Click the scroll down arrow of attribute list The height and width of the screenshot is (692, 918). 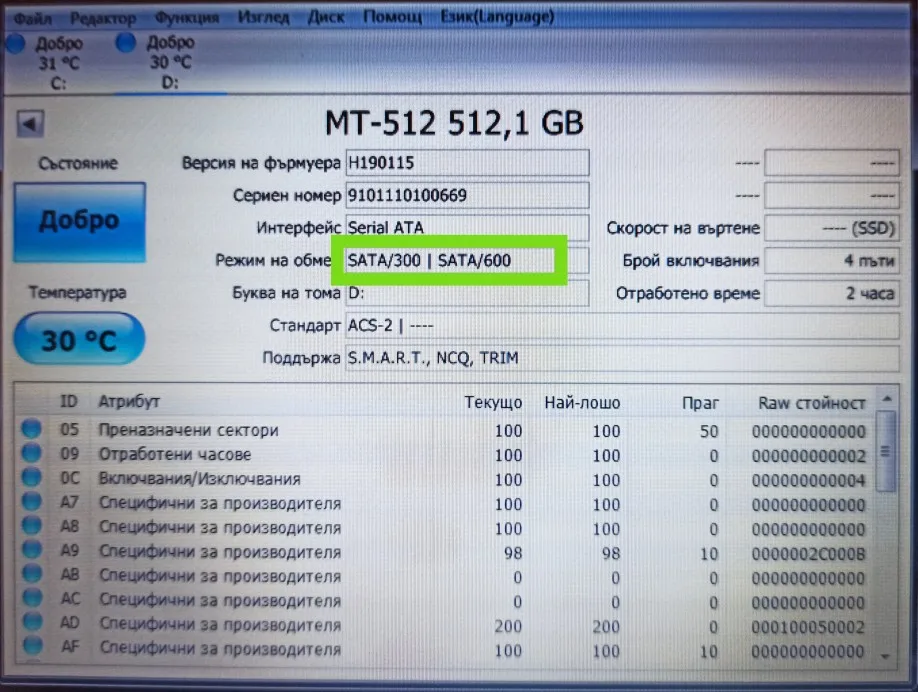[x=886, y=657]
